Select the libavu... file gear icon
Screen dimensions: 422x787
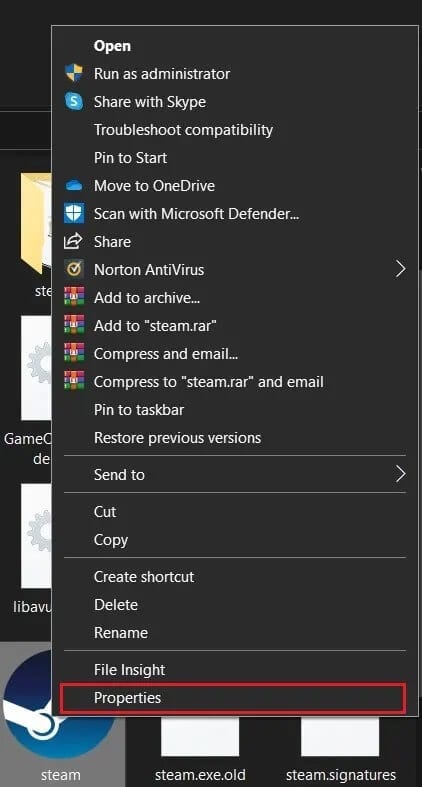point(36,536)
